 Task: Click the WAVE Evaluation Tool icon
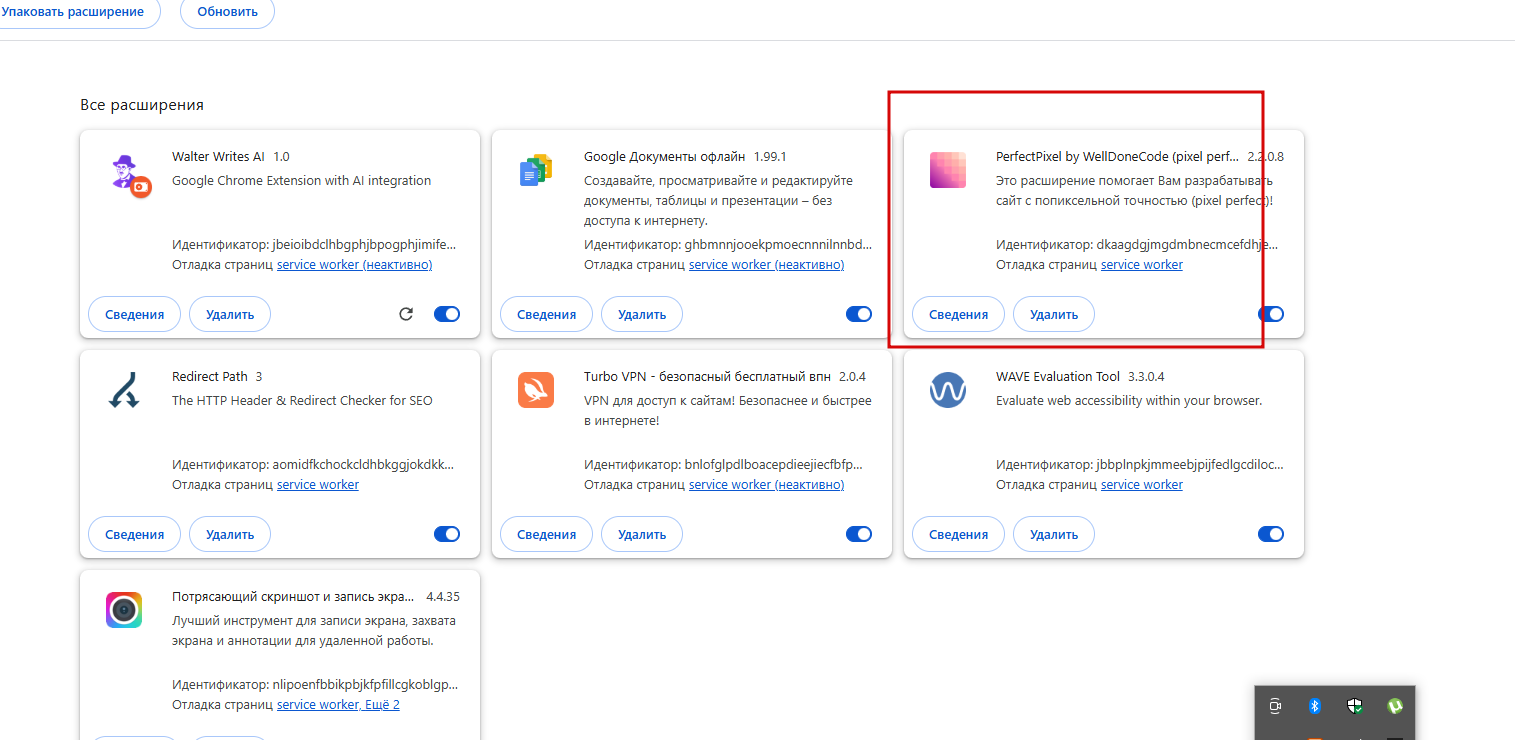click(x=948, y=390)
